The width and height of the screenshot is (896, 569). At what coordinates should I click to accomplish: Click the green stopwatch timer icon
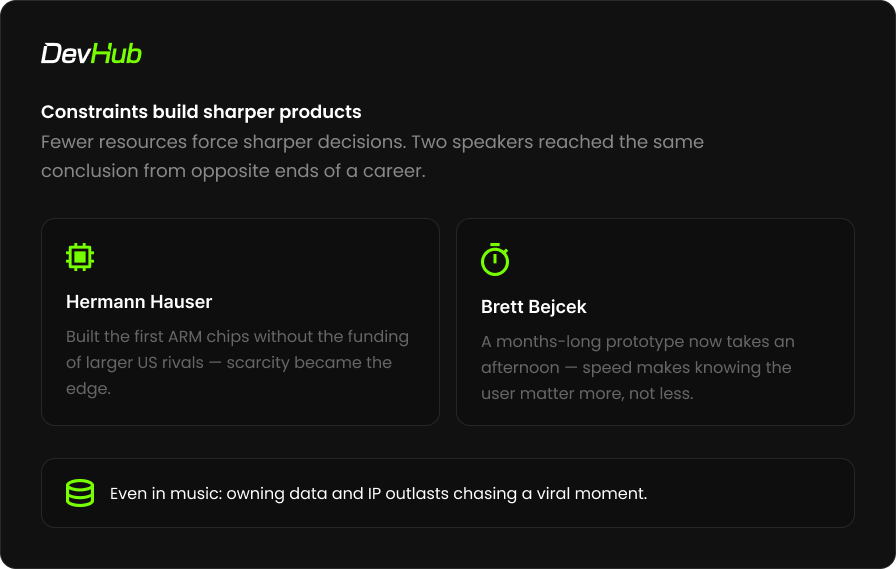[495, 259]
